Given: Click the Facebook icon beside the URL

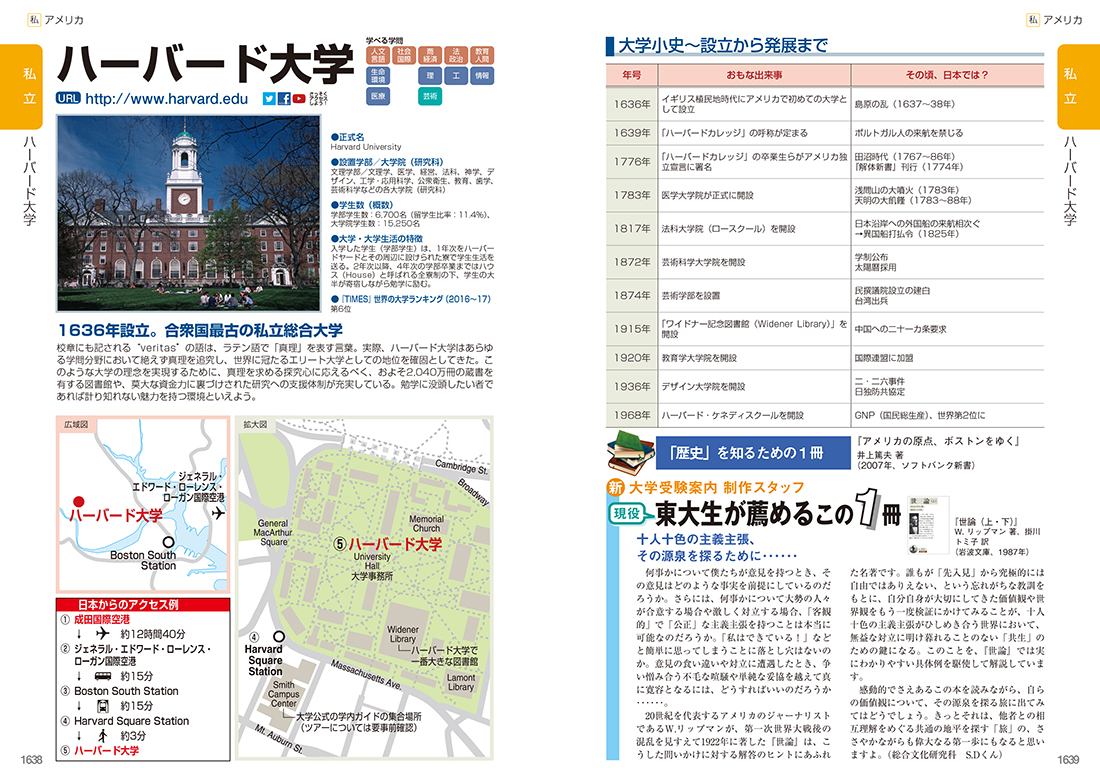Looking at the screenshot, I should point(284,99).
